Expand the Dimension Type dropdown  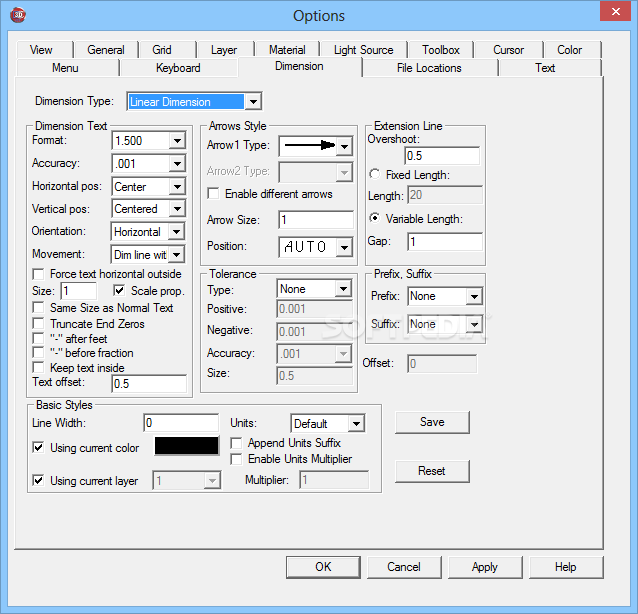(253, 102)
